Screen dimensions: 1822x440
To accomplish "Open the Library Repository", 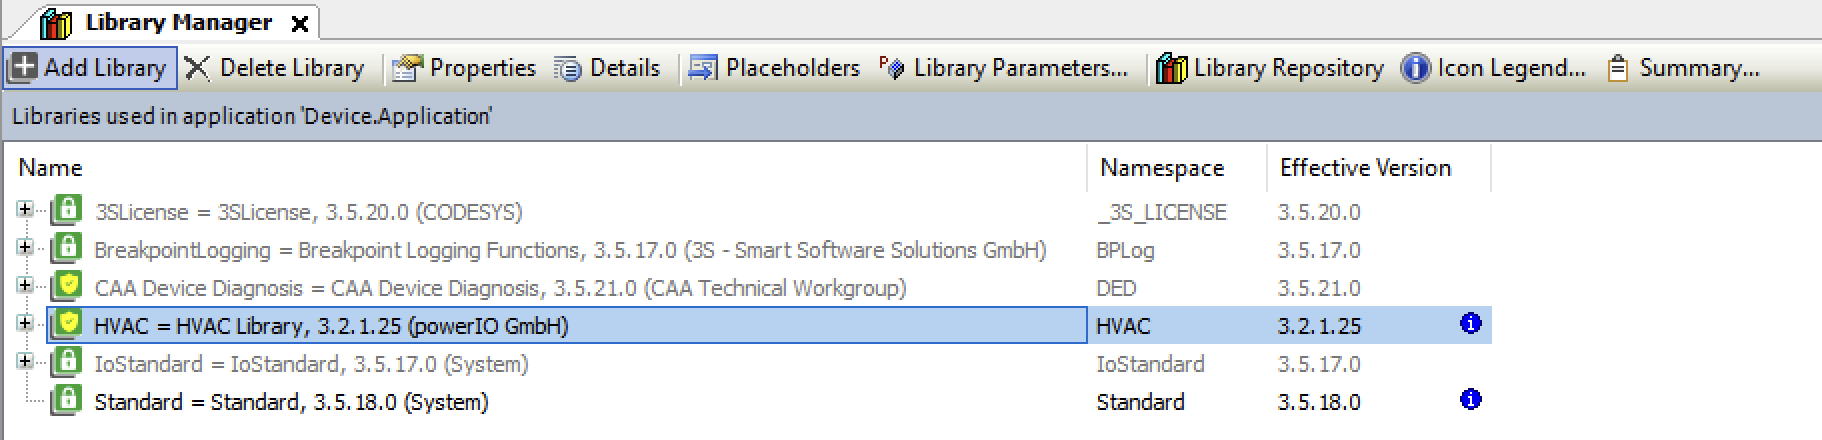I will pos(1270,68).
